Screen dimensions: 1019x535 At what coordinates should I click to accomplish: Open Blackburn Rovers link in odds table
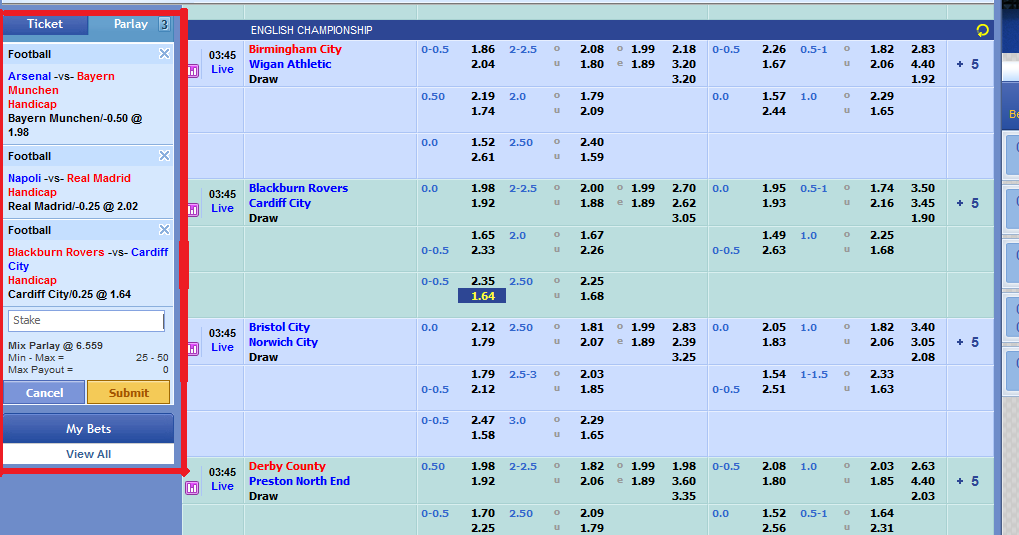coord(298,189)
